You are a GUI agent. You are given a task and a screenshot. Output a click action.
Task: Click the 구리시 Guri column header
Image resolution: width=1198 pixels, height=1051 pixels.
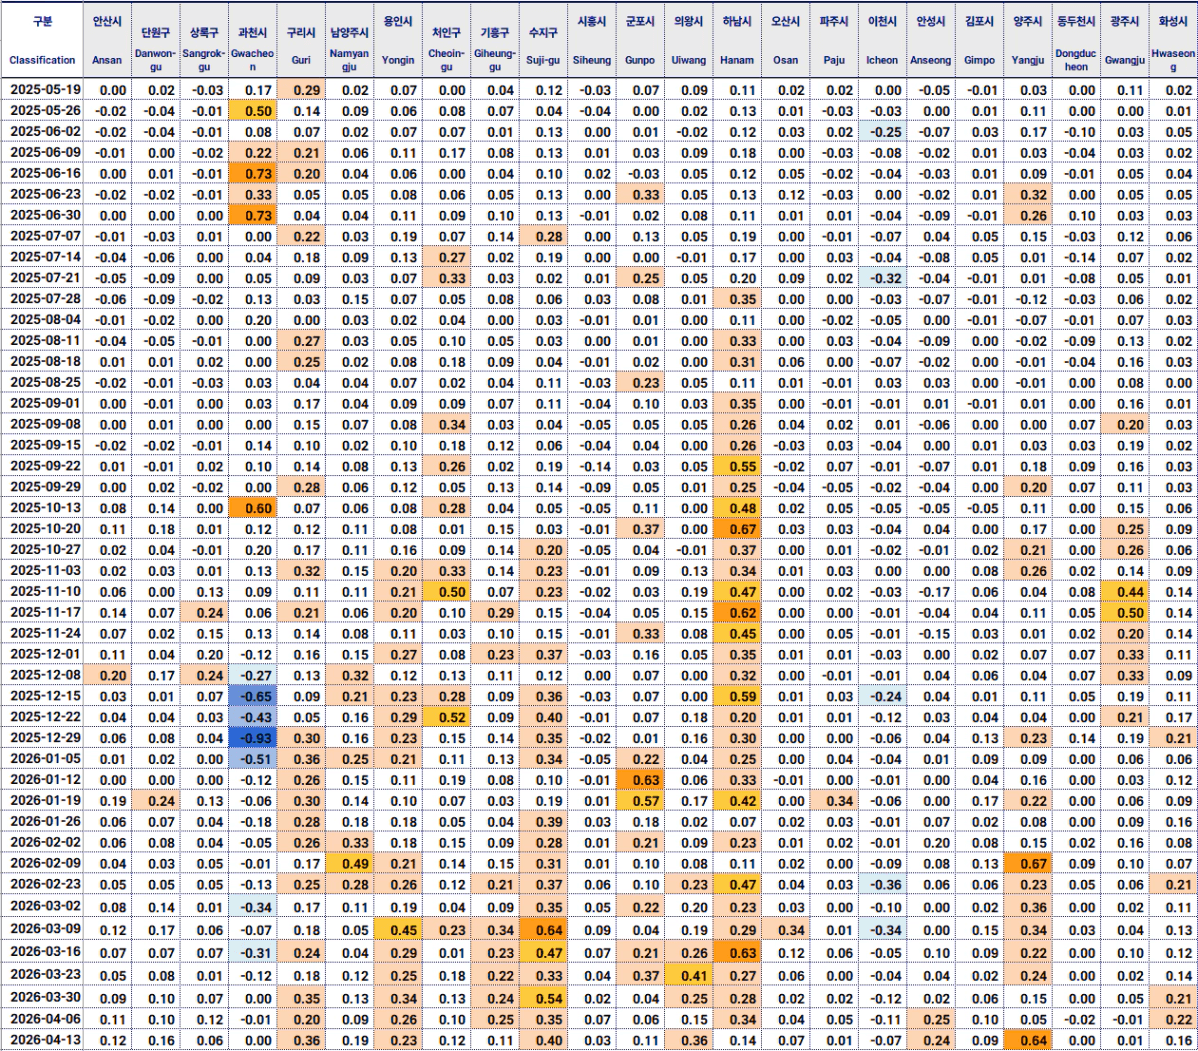tap(301, 39)
